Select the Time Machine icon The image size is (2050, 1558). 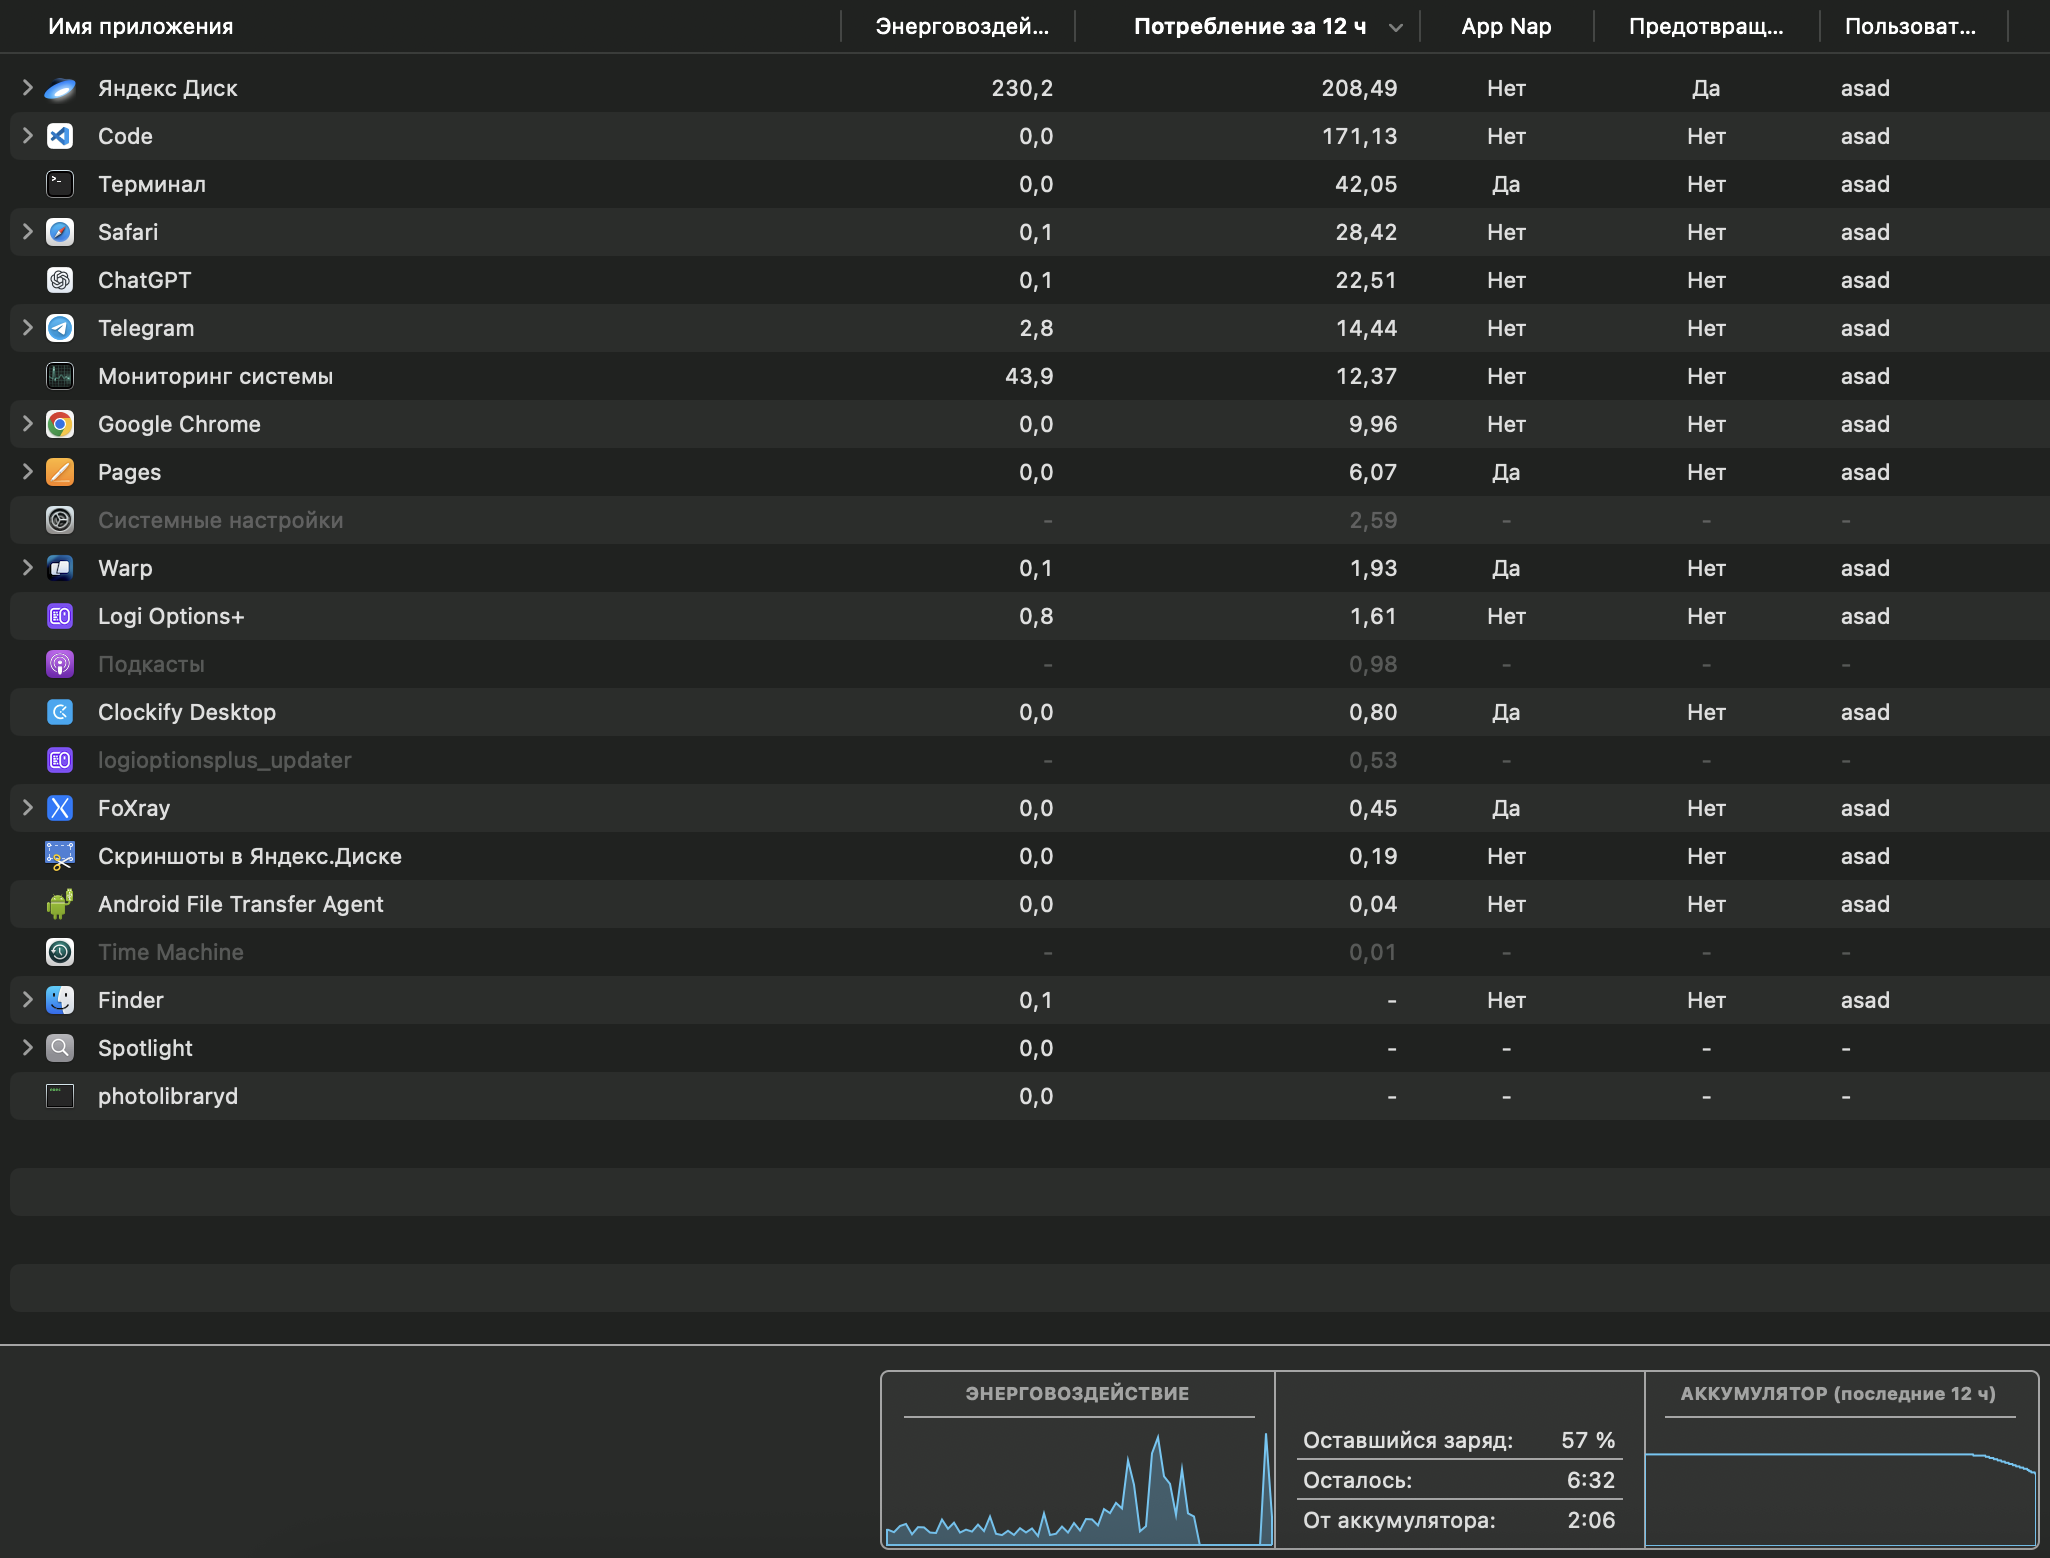point(60,952)
